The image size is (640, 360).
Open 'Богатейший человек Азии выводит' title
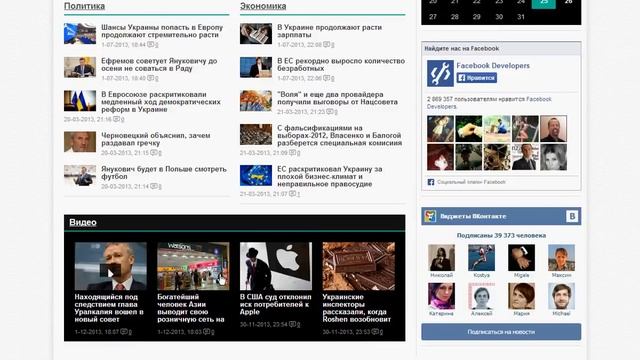(191, 308)
